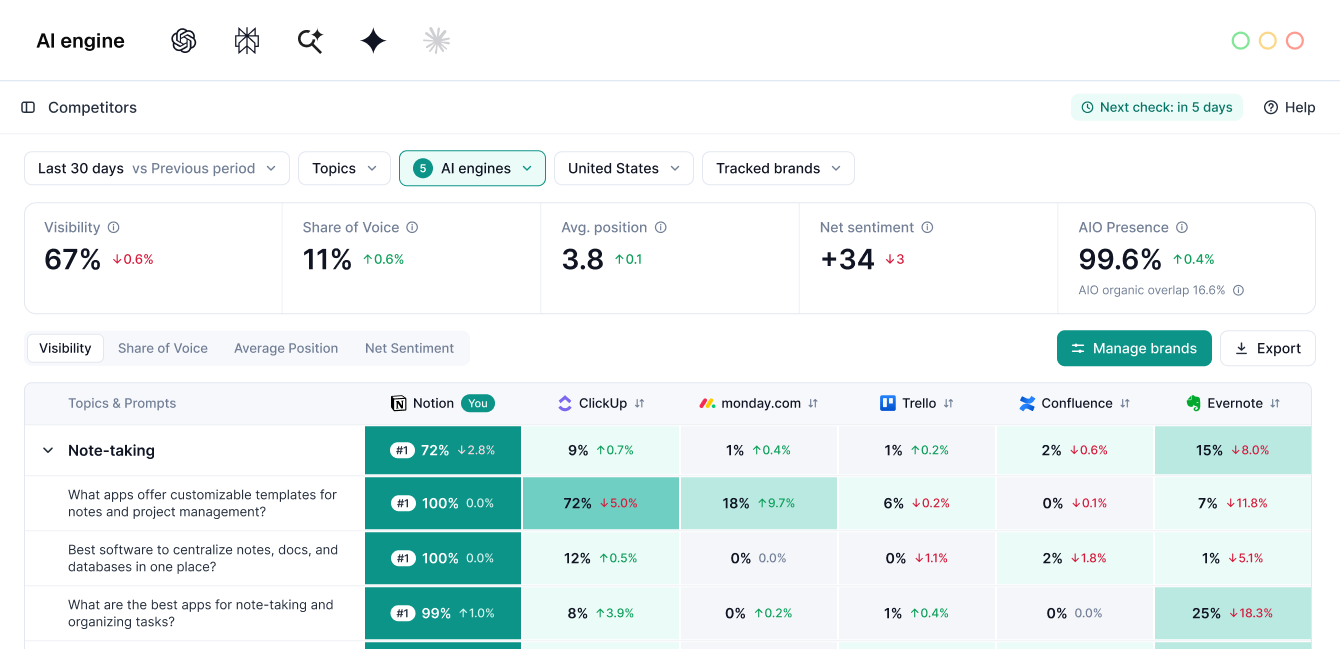
Task: Sort by Trello column arrows
Action: (x=948, y=404)
